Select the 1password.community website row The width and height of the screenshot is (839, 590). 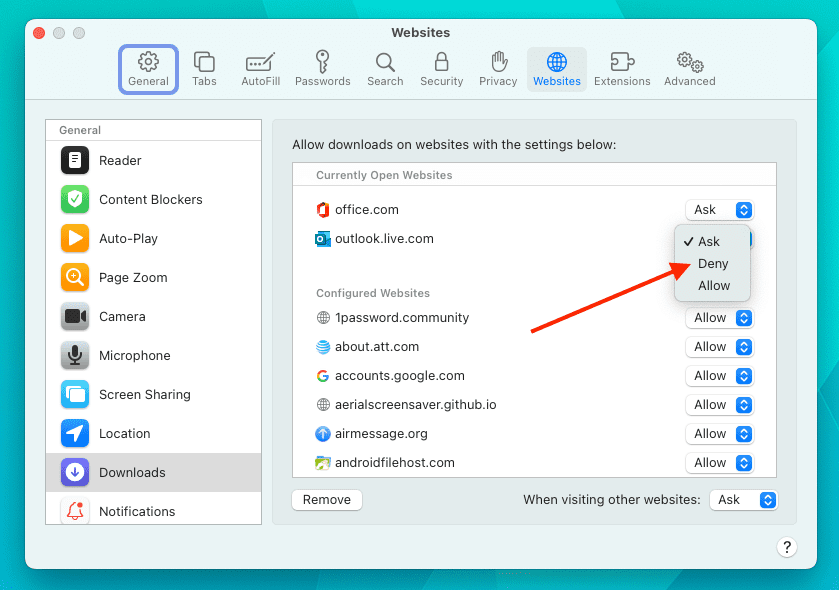pyautogui.click(x=534, y=318)
